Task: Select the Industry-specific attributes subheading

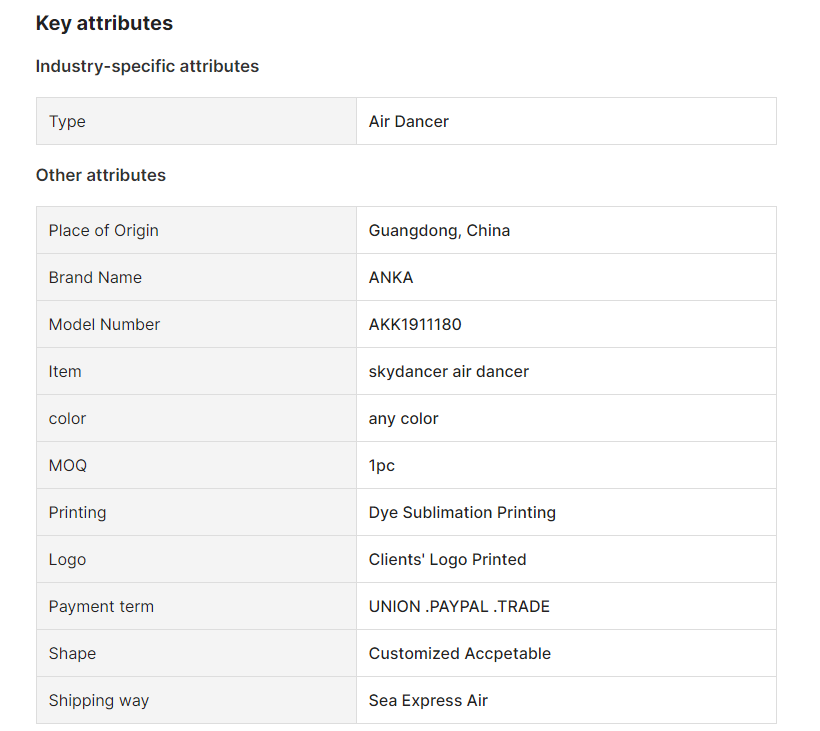Action: click(147, 66)
